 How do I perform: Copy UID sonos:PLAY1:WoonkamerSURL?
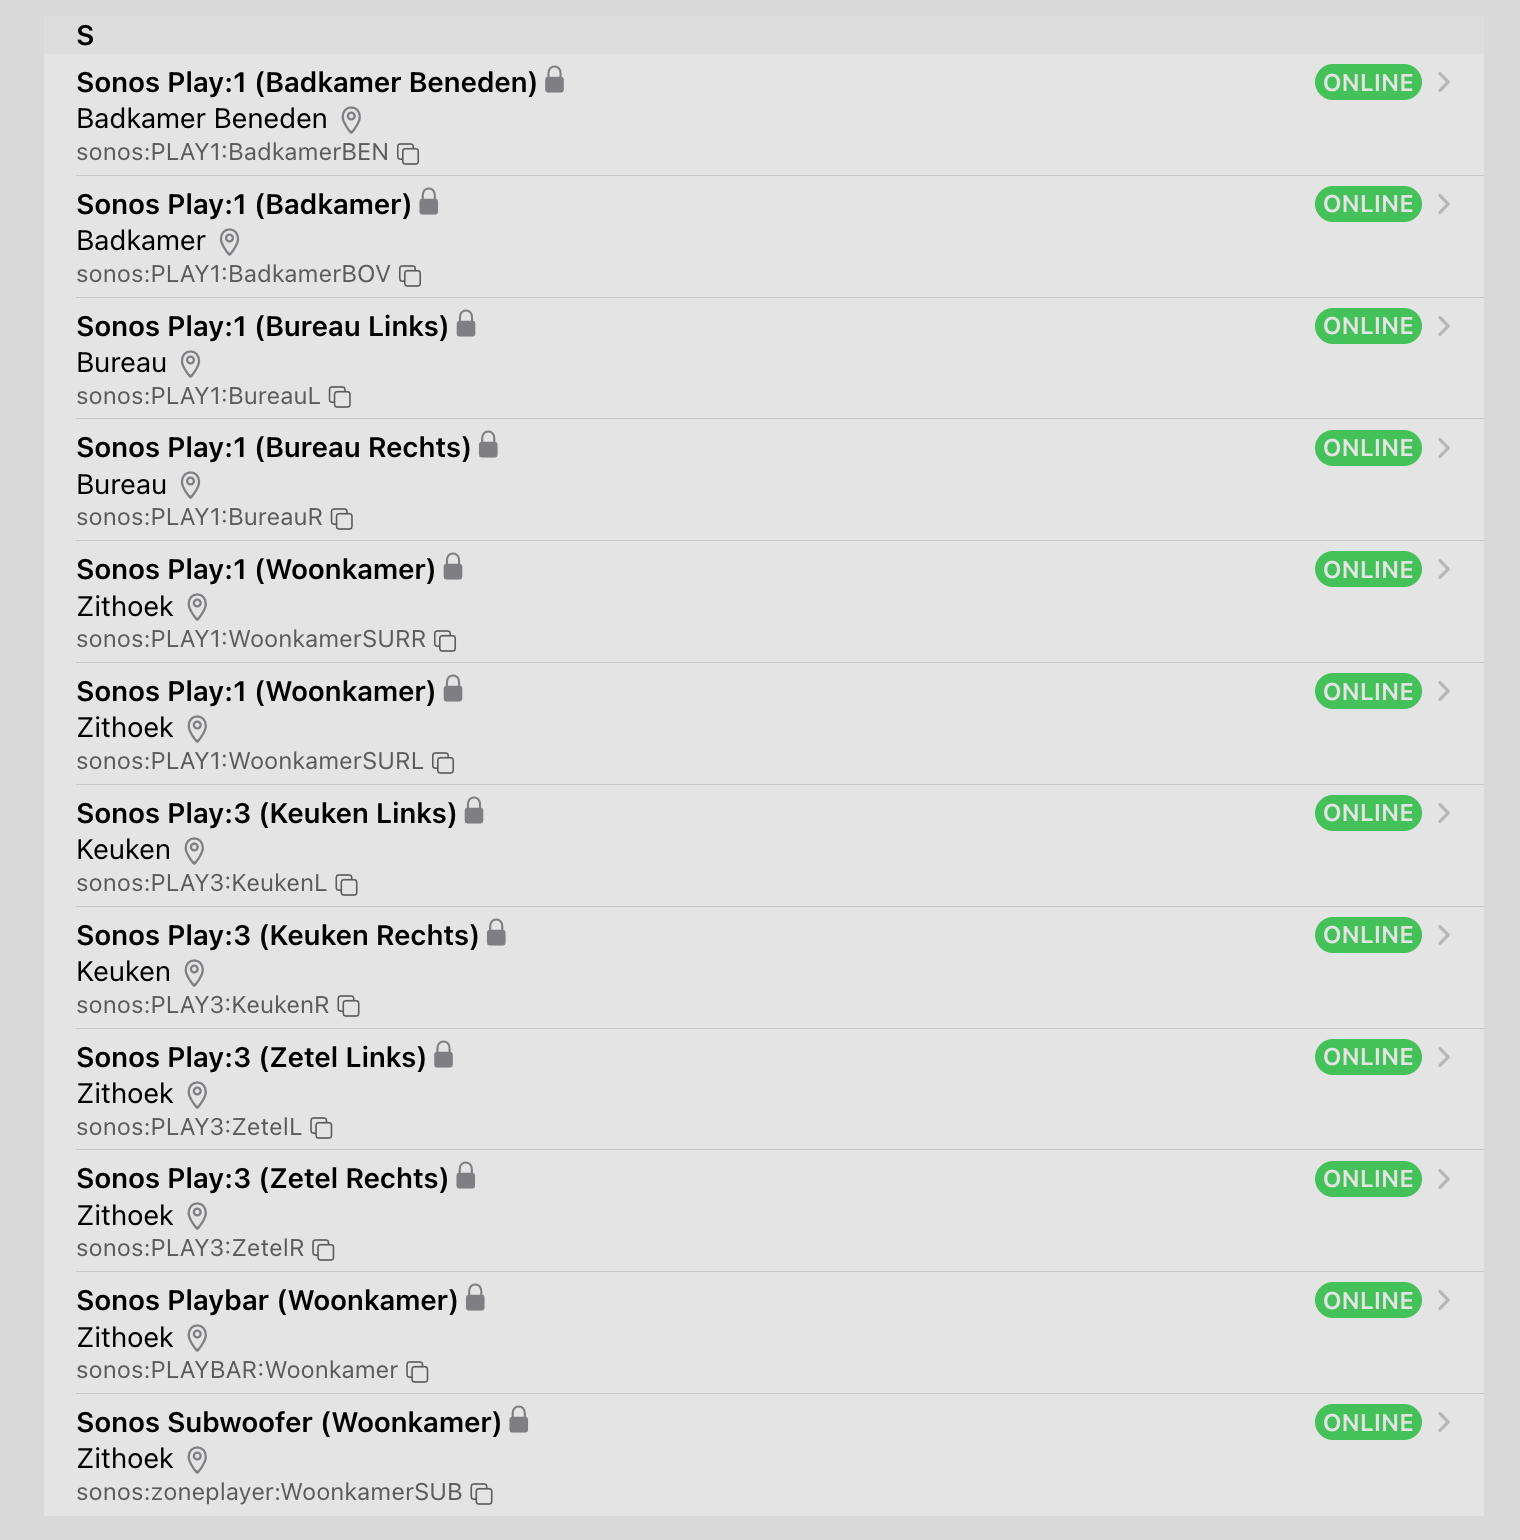click(443, 762)
